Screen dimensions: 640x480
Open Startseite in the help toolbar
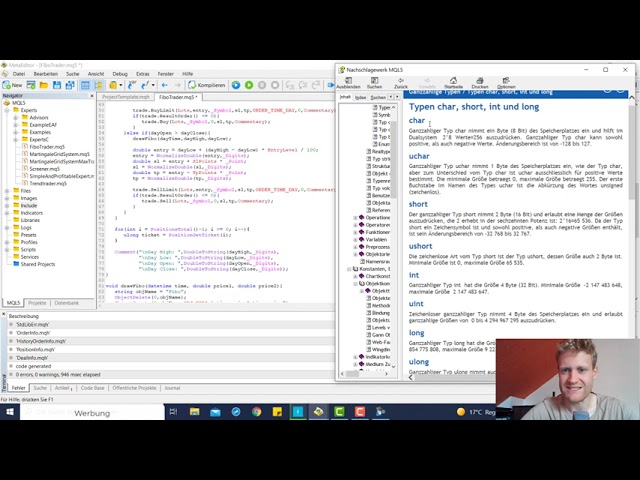[x=453, y=83]
